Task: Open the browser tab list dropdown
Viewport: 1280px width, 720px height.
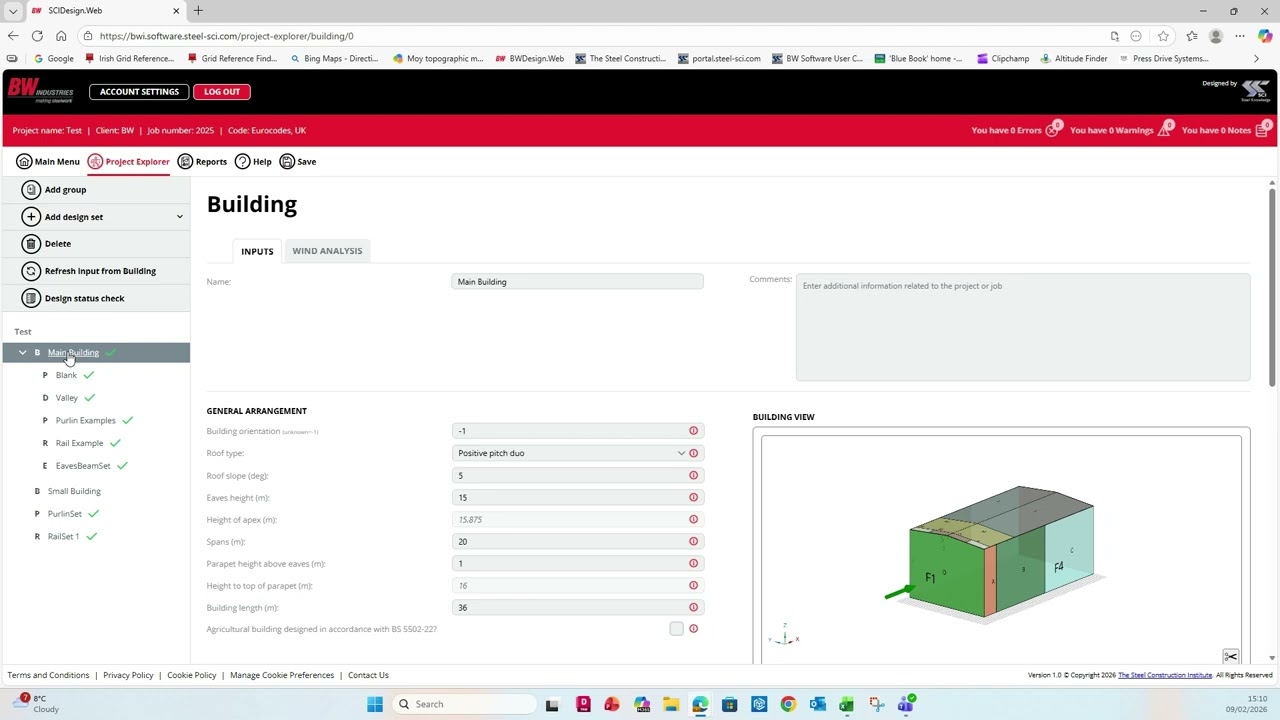Action: (x=12, y=11)
